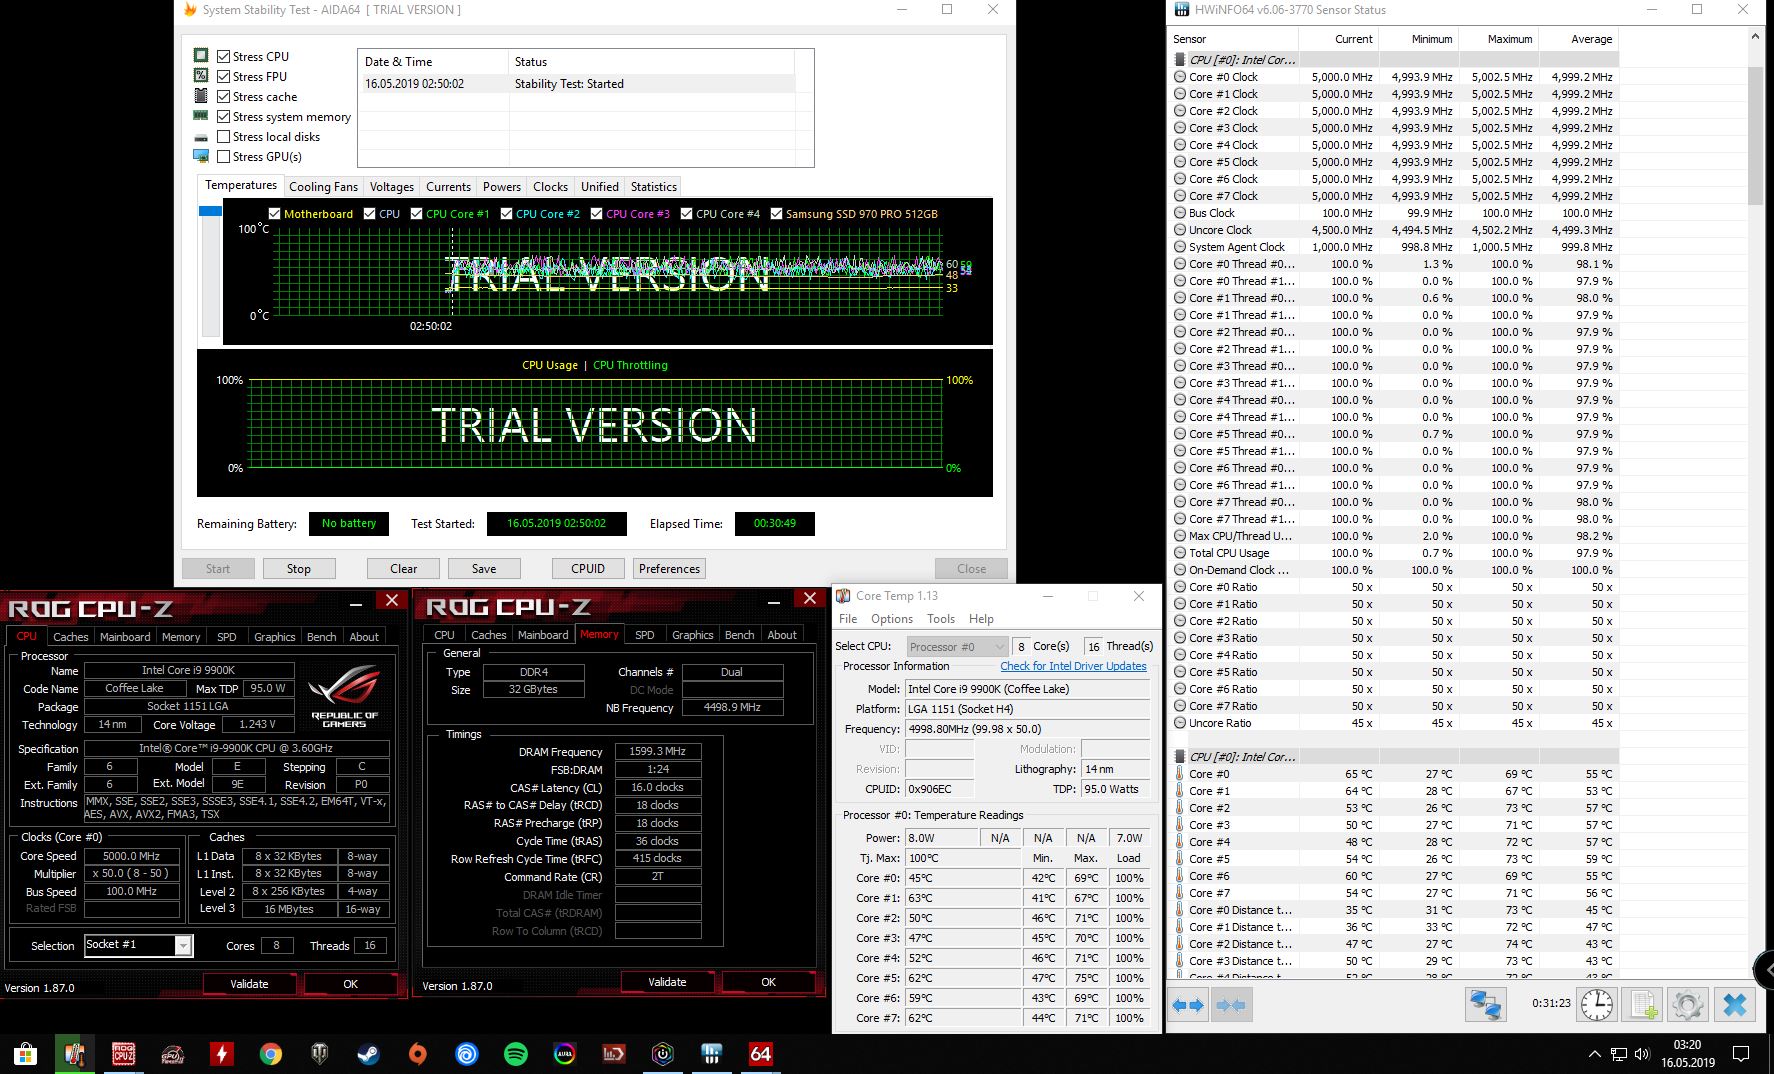Image resolution: width=1774 pixels, height=1074 pixels.
Task: Open HWiNFO sensor settings gear icon
Action: (x=1687, y=1004)
